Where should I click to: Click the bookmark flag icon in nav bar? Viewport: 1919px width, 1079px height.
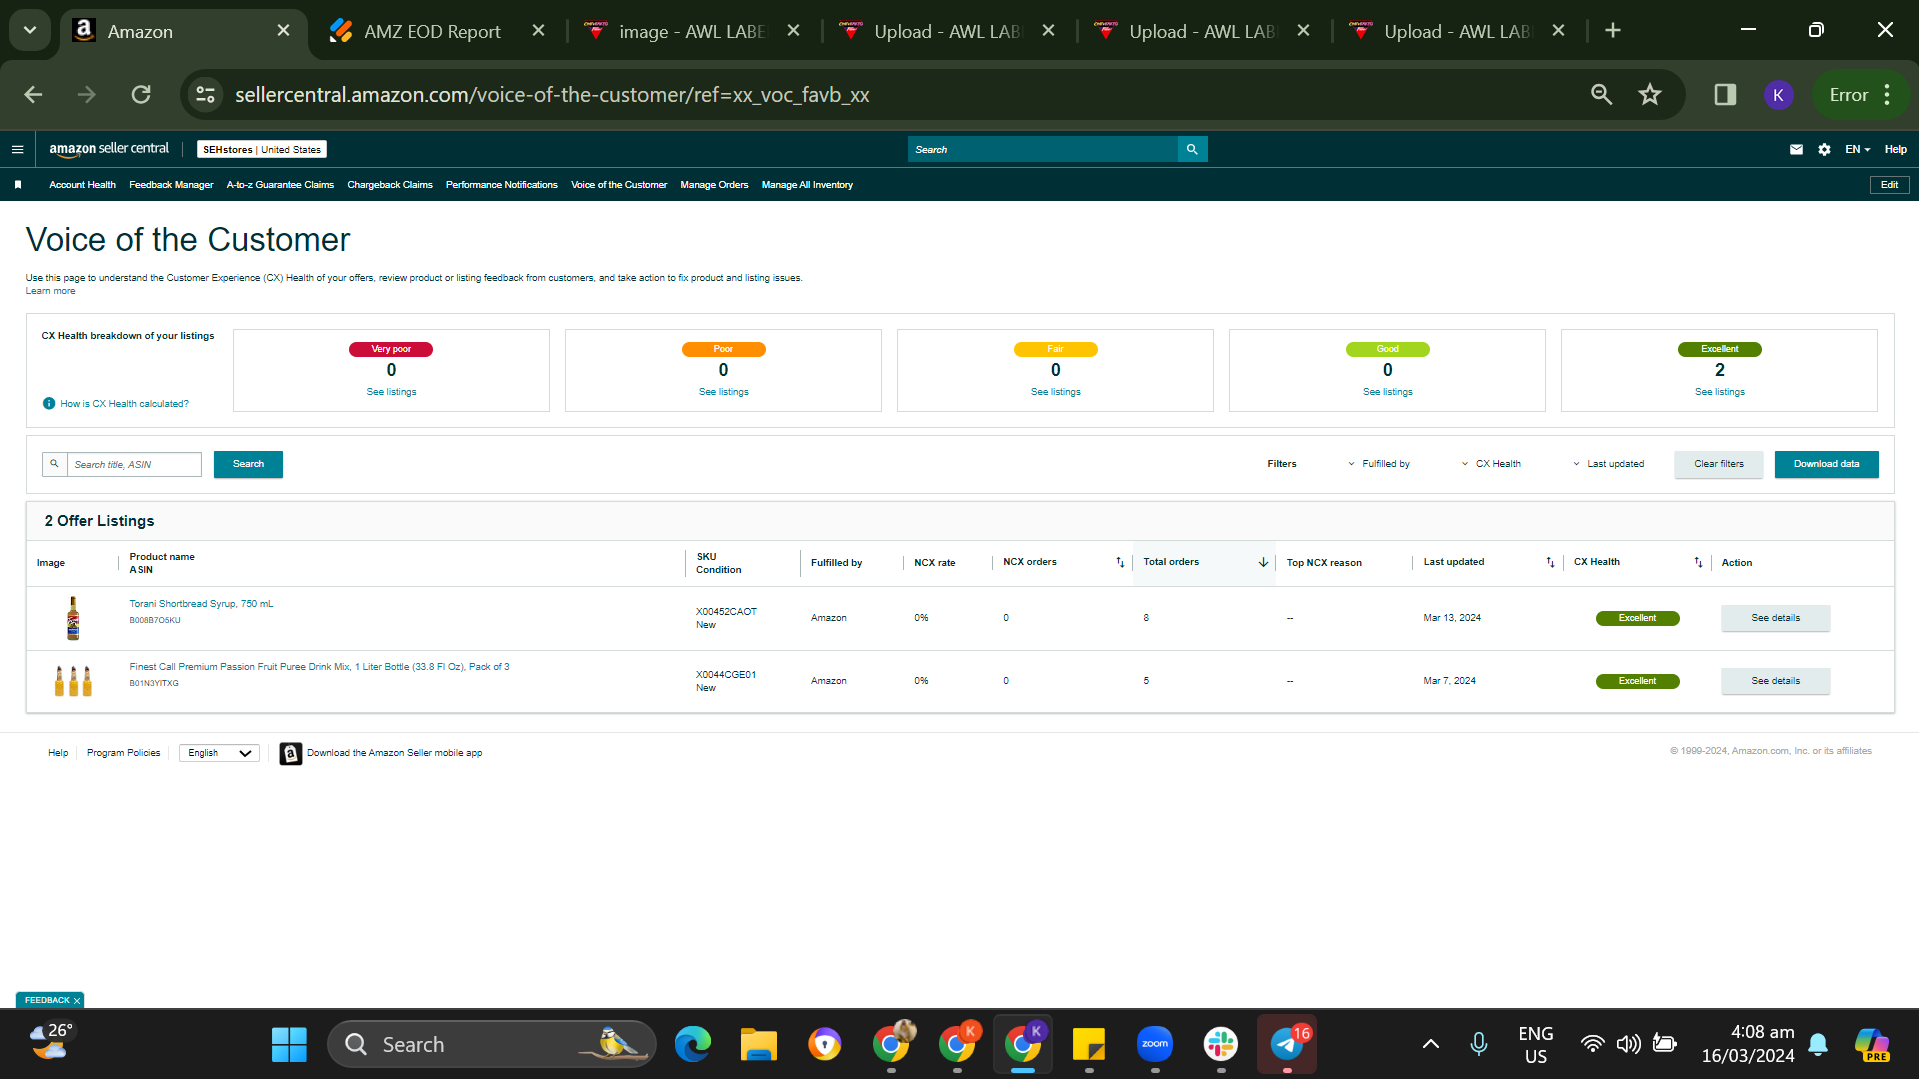(18, 185)
